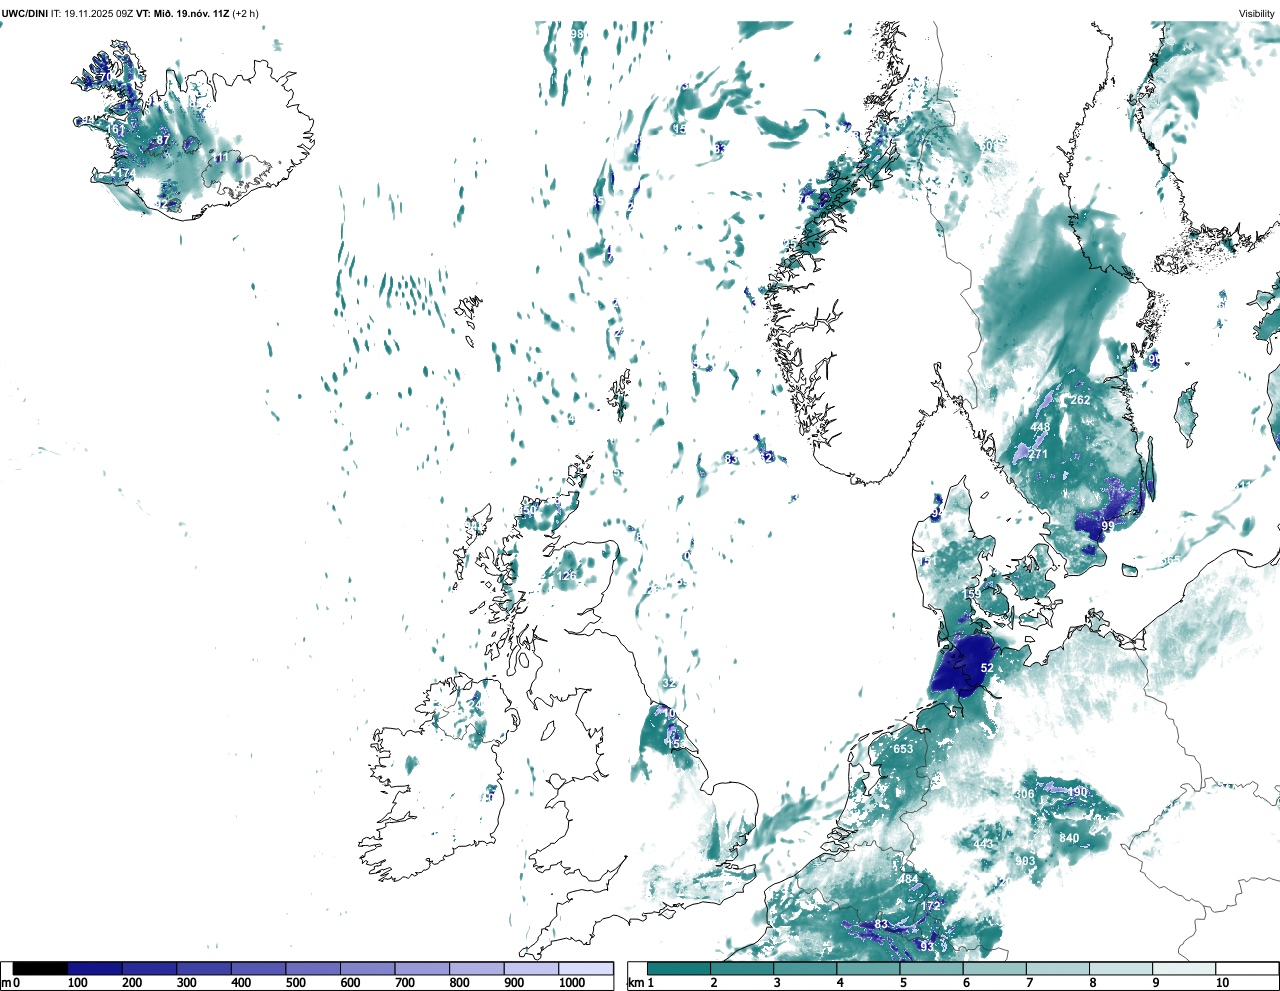This screenshot has height=991, width=1280.
Task: Click the 'Visibility' title text
Action: point(1257,13)
